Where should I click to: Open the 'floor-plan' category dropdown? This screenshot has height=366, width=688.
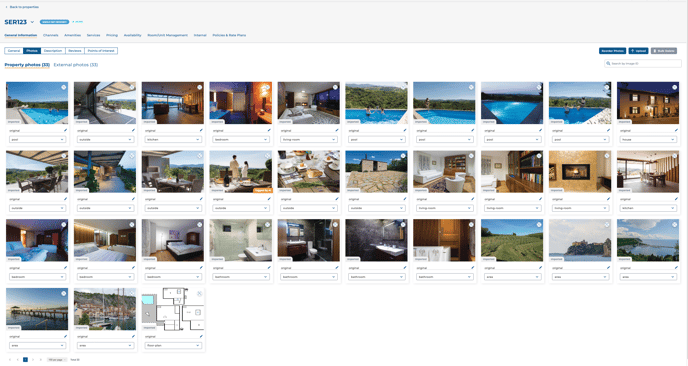point(172,345)
